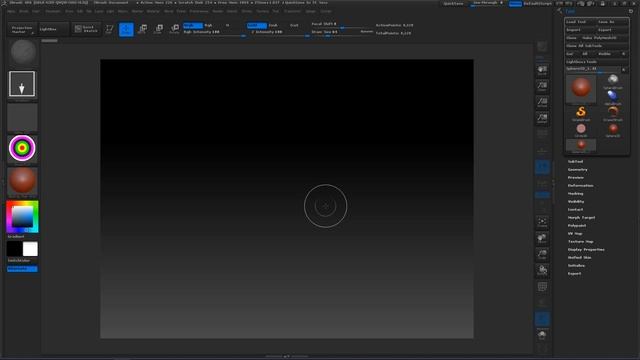Select the SphereBrush tool

pyautogui.click(x=613, y=81)
